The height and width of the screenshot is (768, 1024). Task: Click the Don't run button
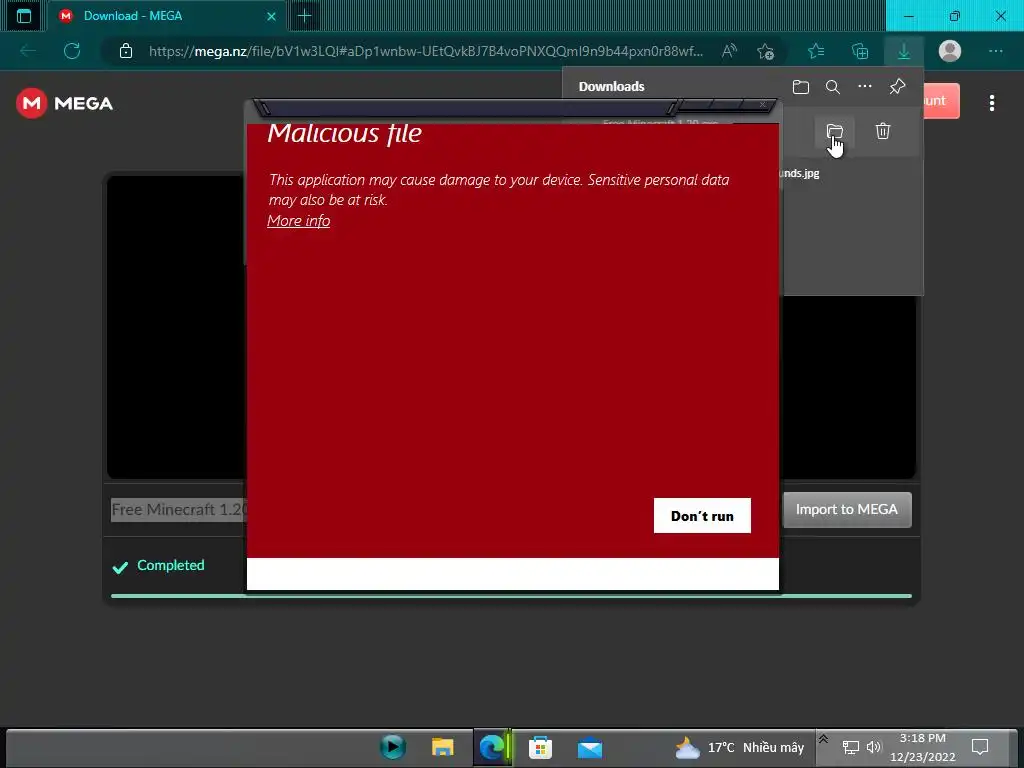click(702, 516)
